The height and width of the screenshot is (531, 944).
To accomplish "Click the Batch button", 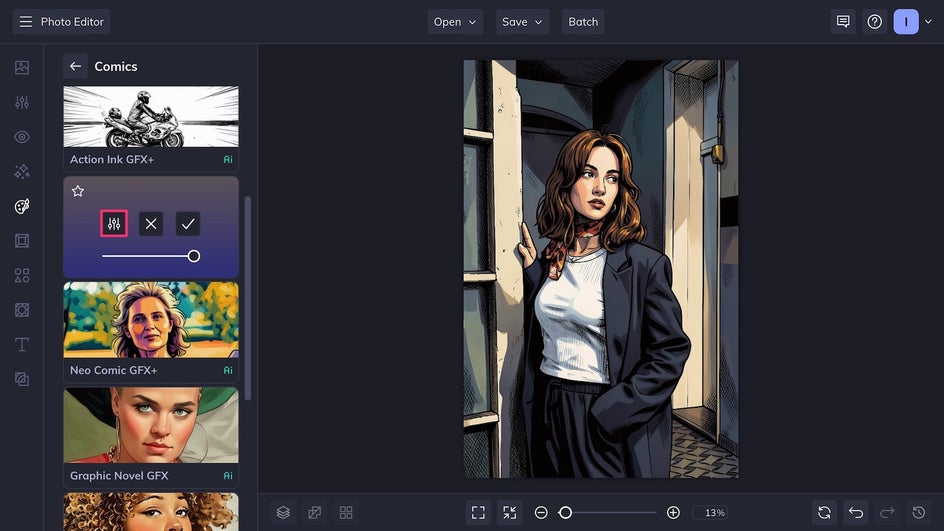I will tap(583, 22).
